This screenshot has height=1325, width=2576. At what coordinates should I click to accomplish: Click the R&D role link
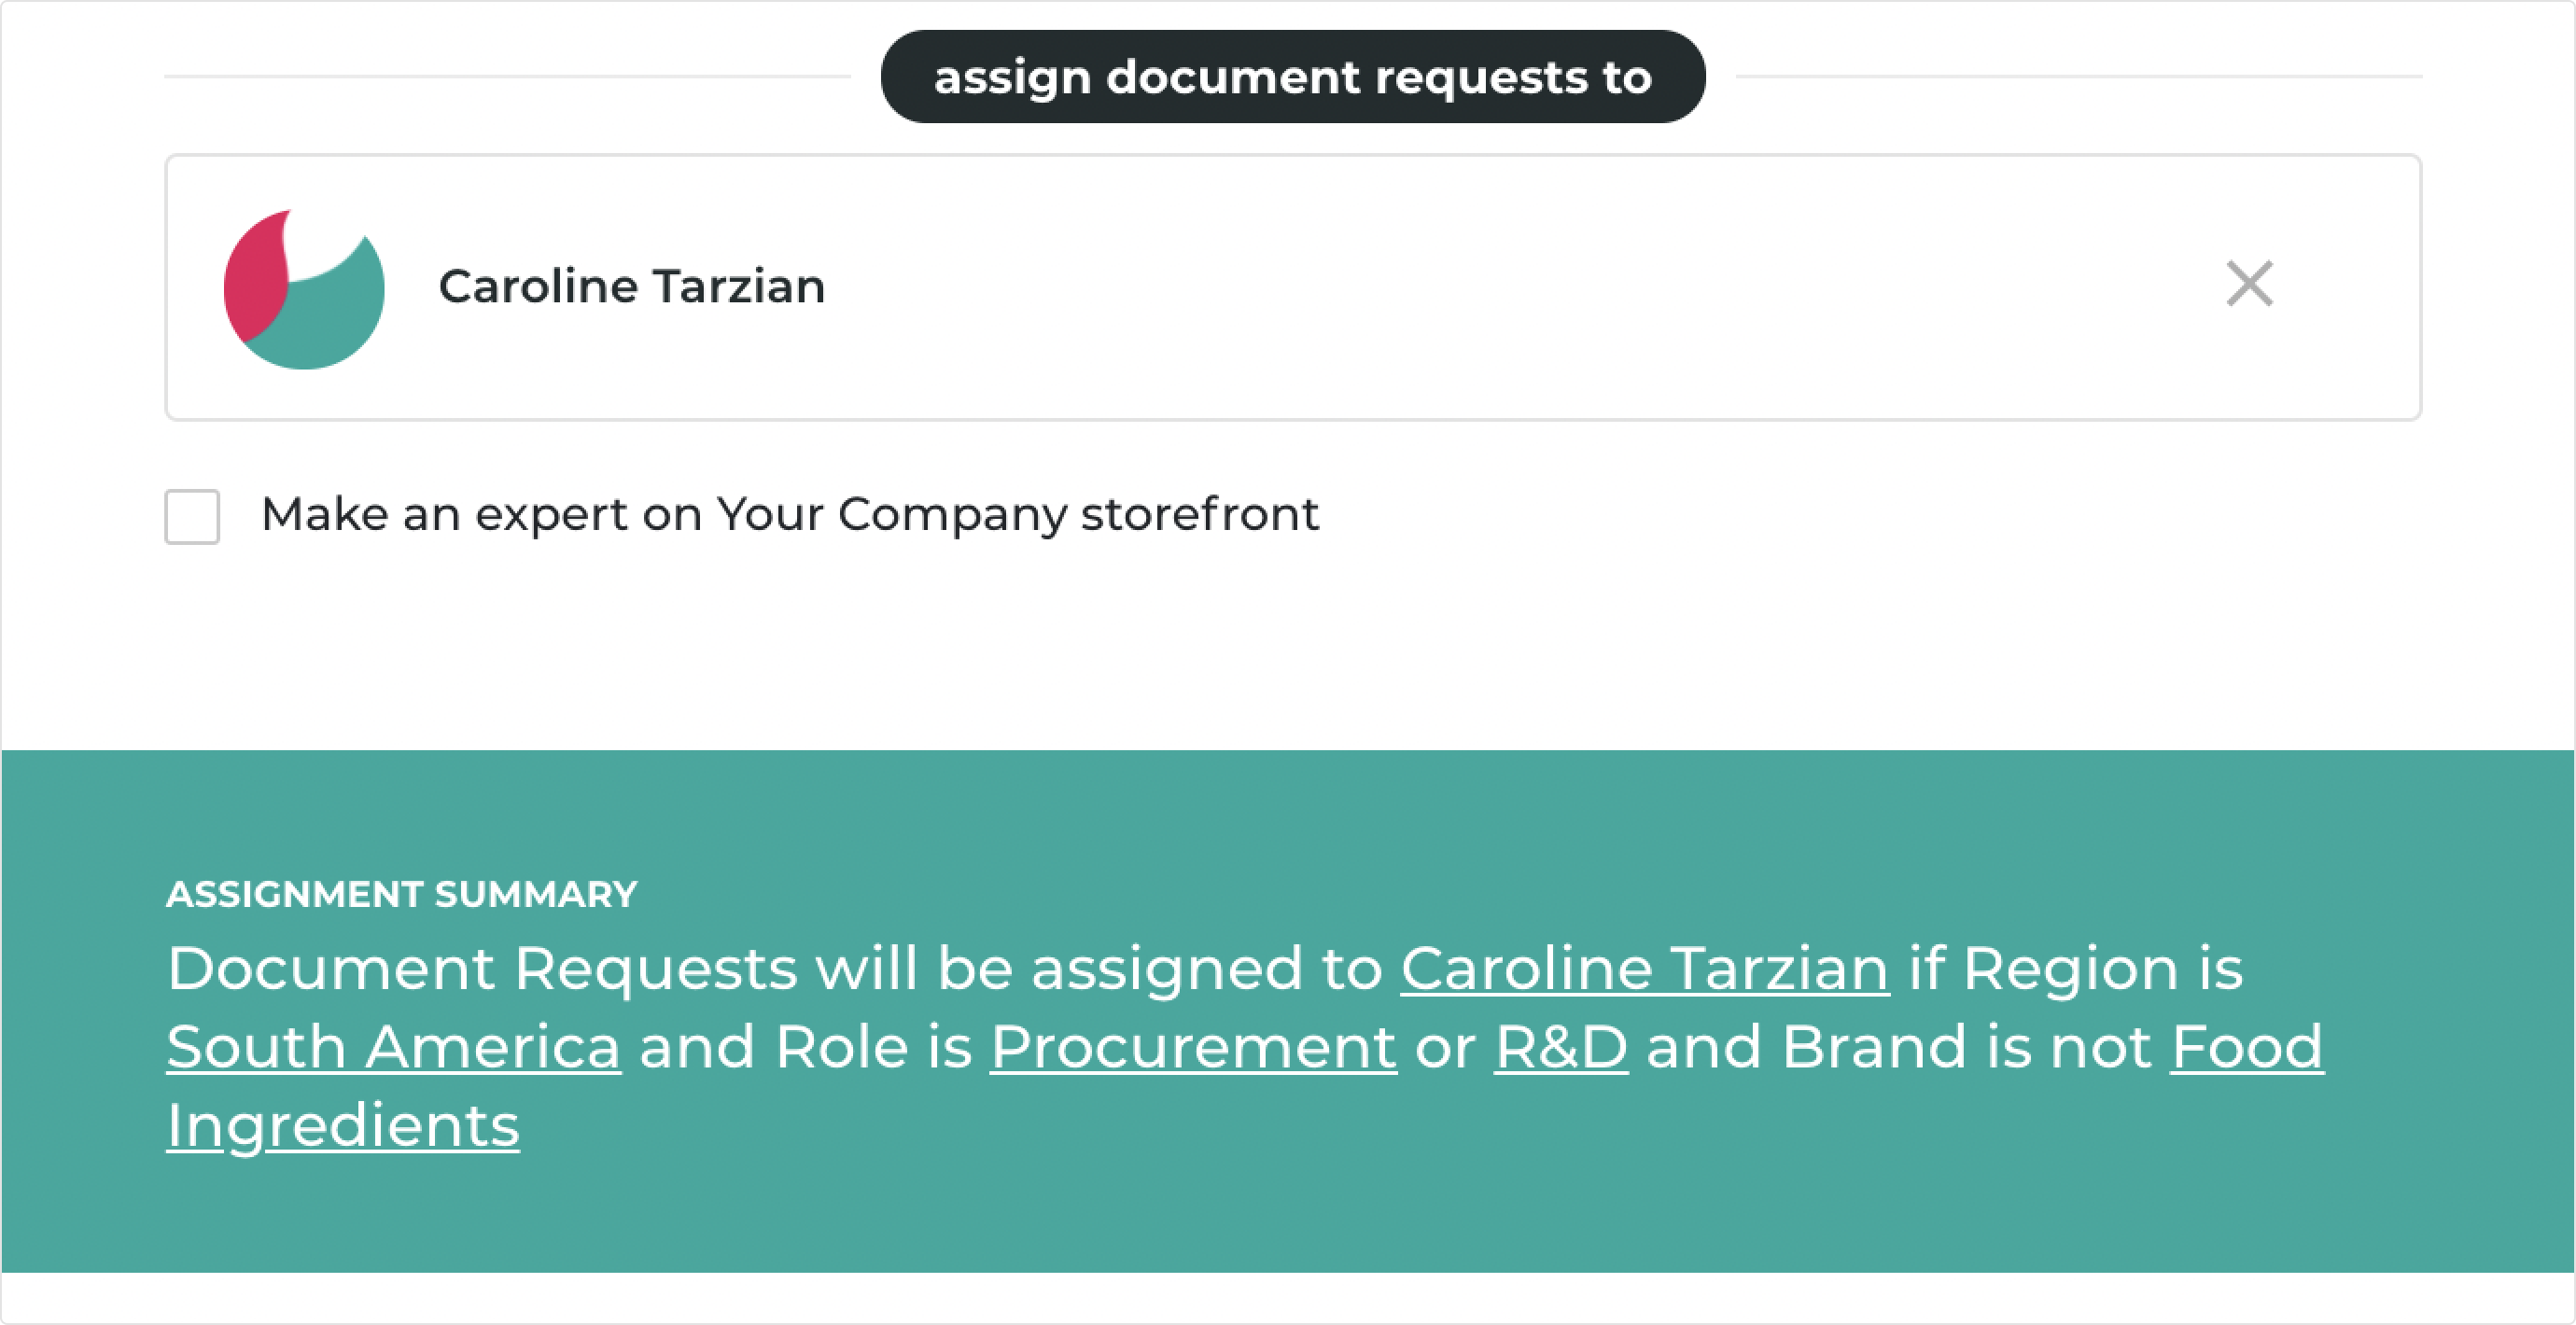(x=1561, y=1046)
